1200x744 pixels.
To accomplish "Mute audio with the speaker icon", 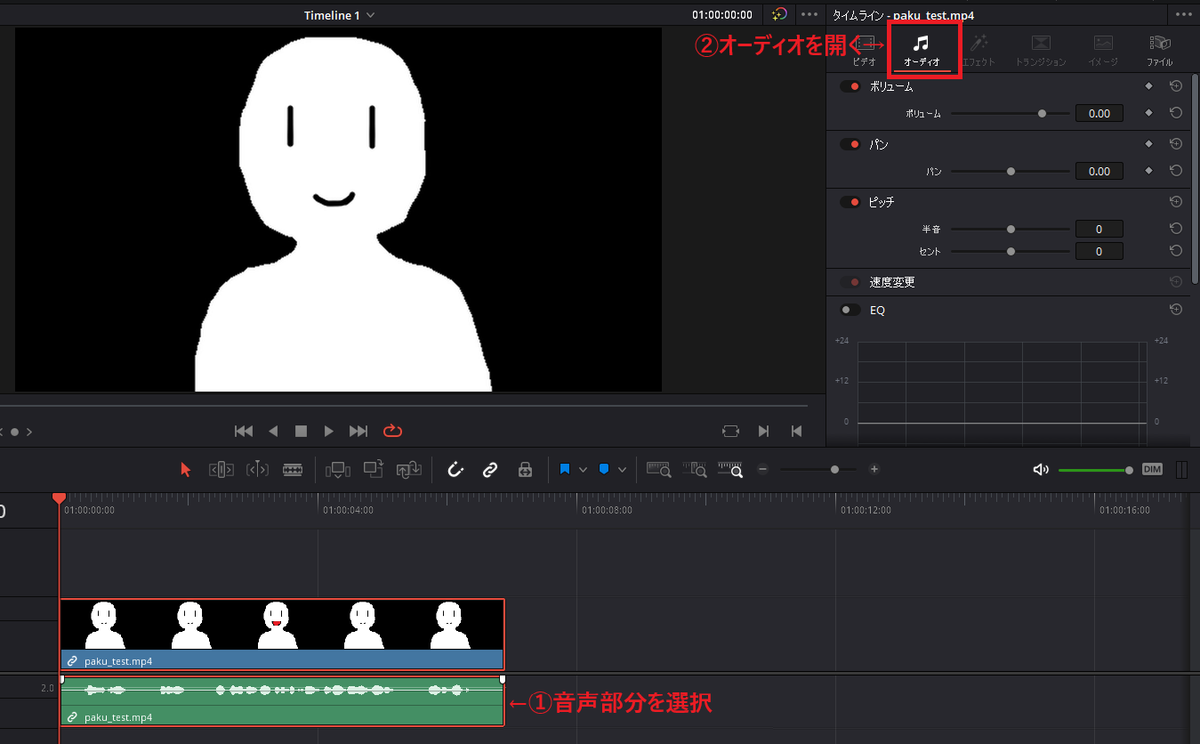I will (x=1041, y=469).
